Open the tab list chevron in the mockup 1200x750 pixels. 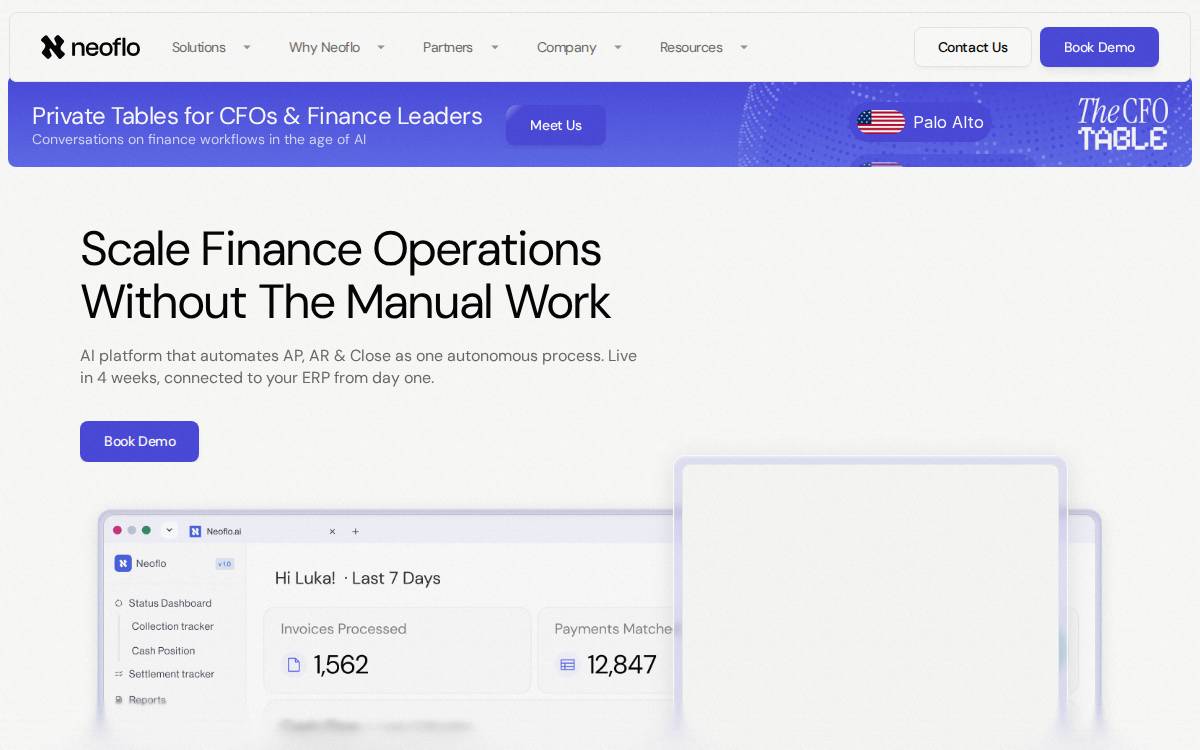[169, 530]
